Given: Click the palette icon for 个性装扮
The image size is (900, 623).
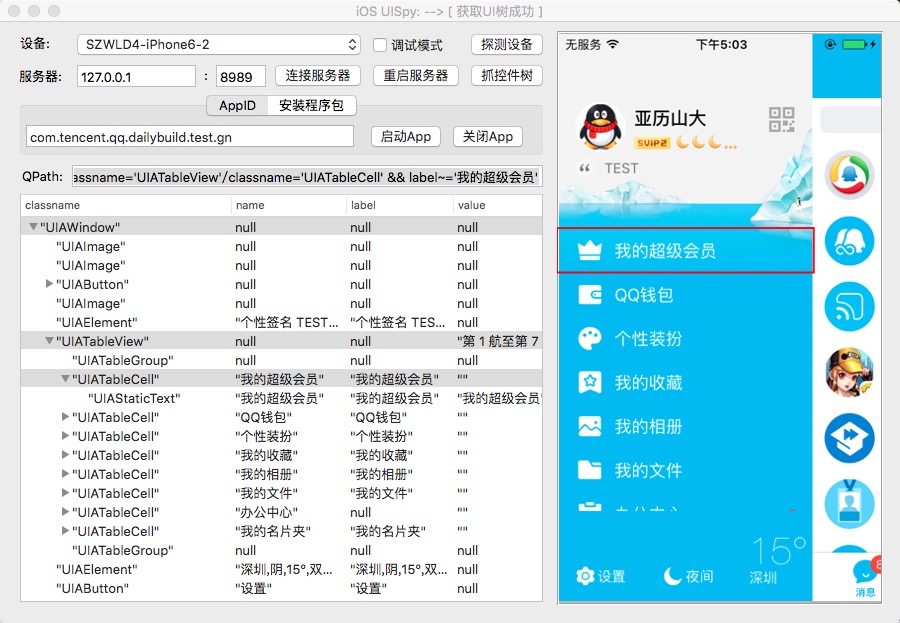Looking at the screenshot, I should (590, 339).
